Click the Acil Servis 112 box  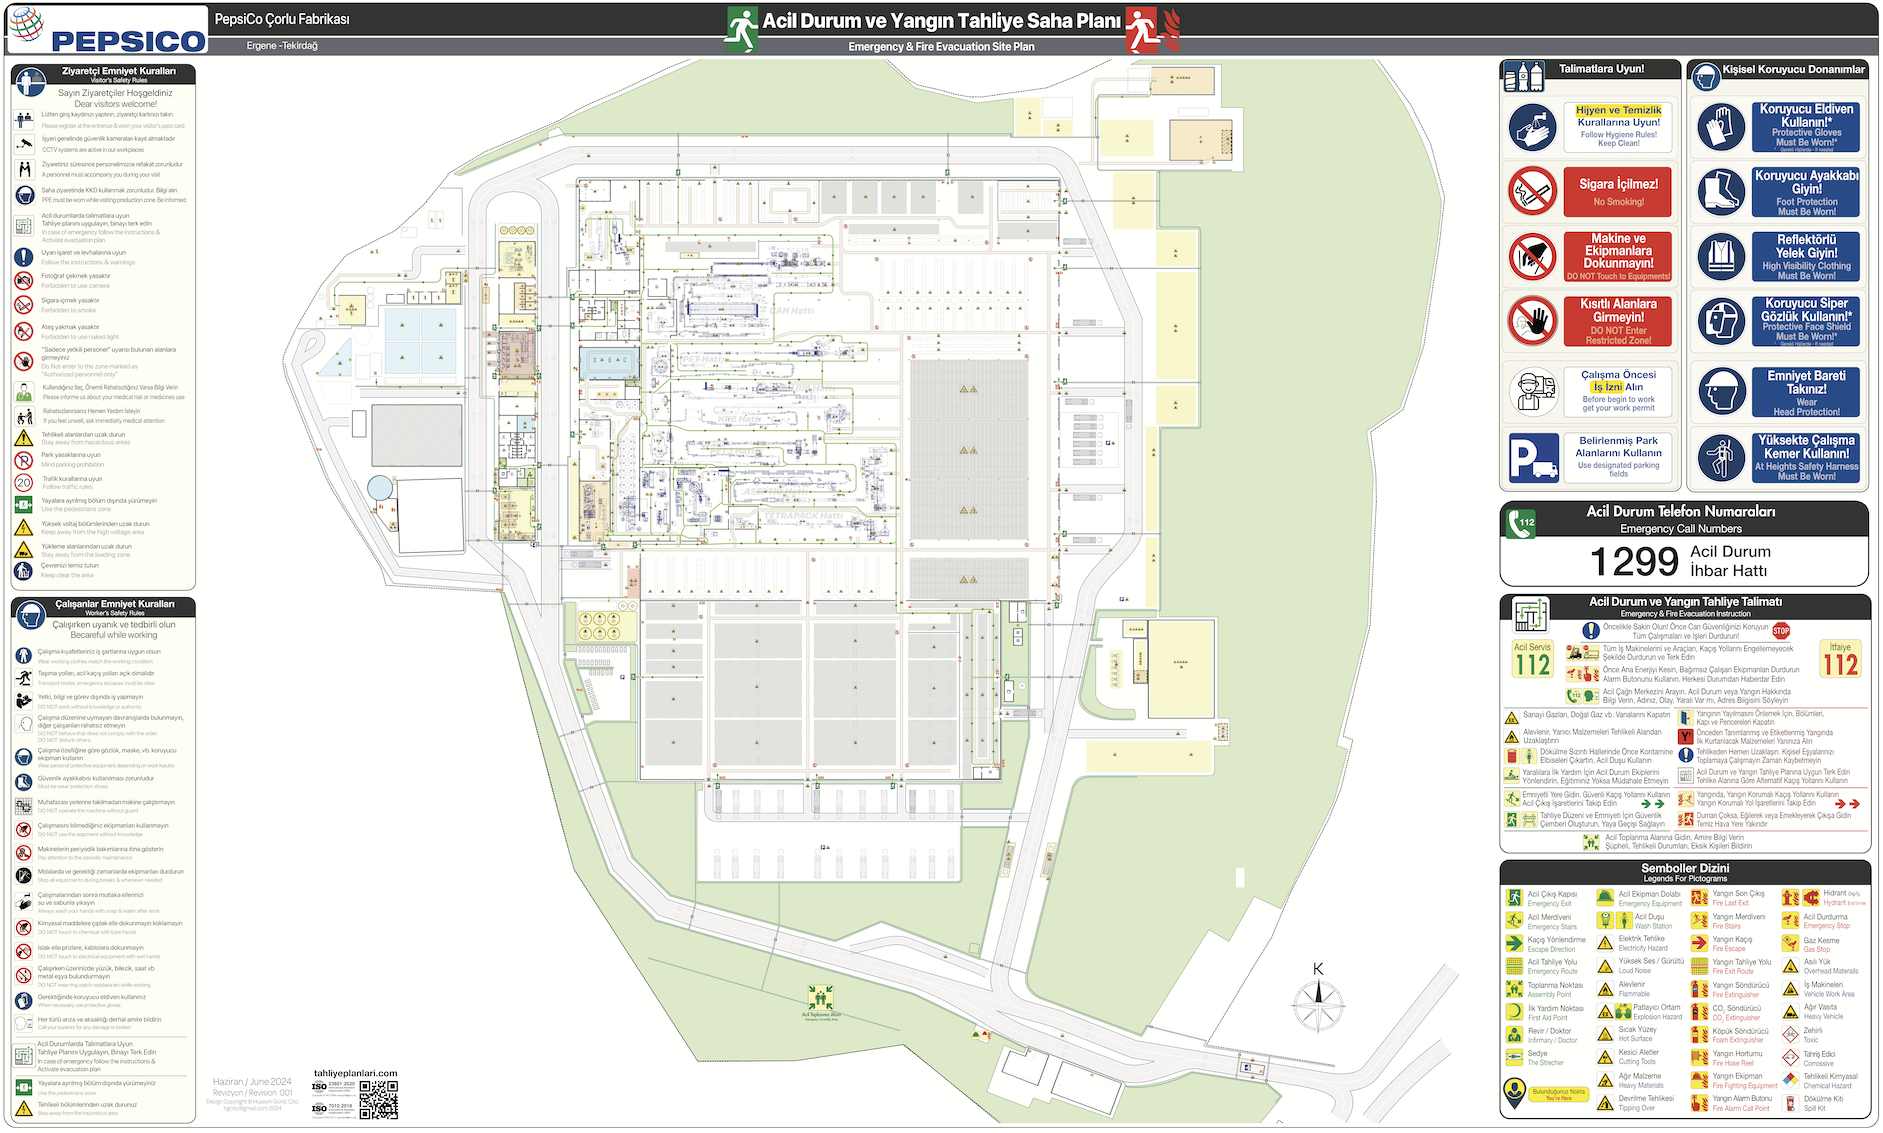point(1532,660)
